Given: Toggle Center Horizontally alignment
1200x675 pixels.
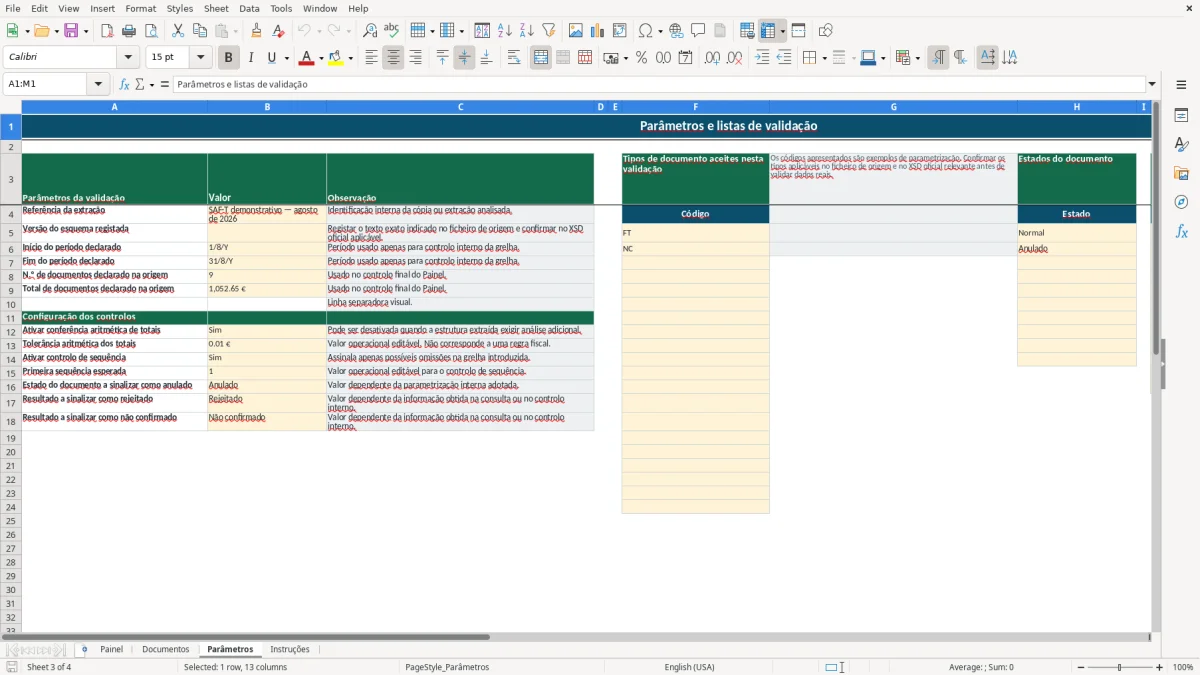Looking at the screenshot, I should pyautogui.click(x=393, y=58).
